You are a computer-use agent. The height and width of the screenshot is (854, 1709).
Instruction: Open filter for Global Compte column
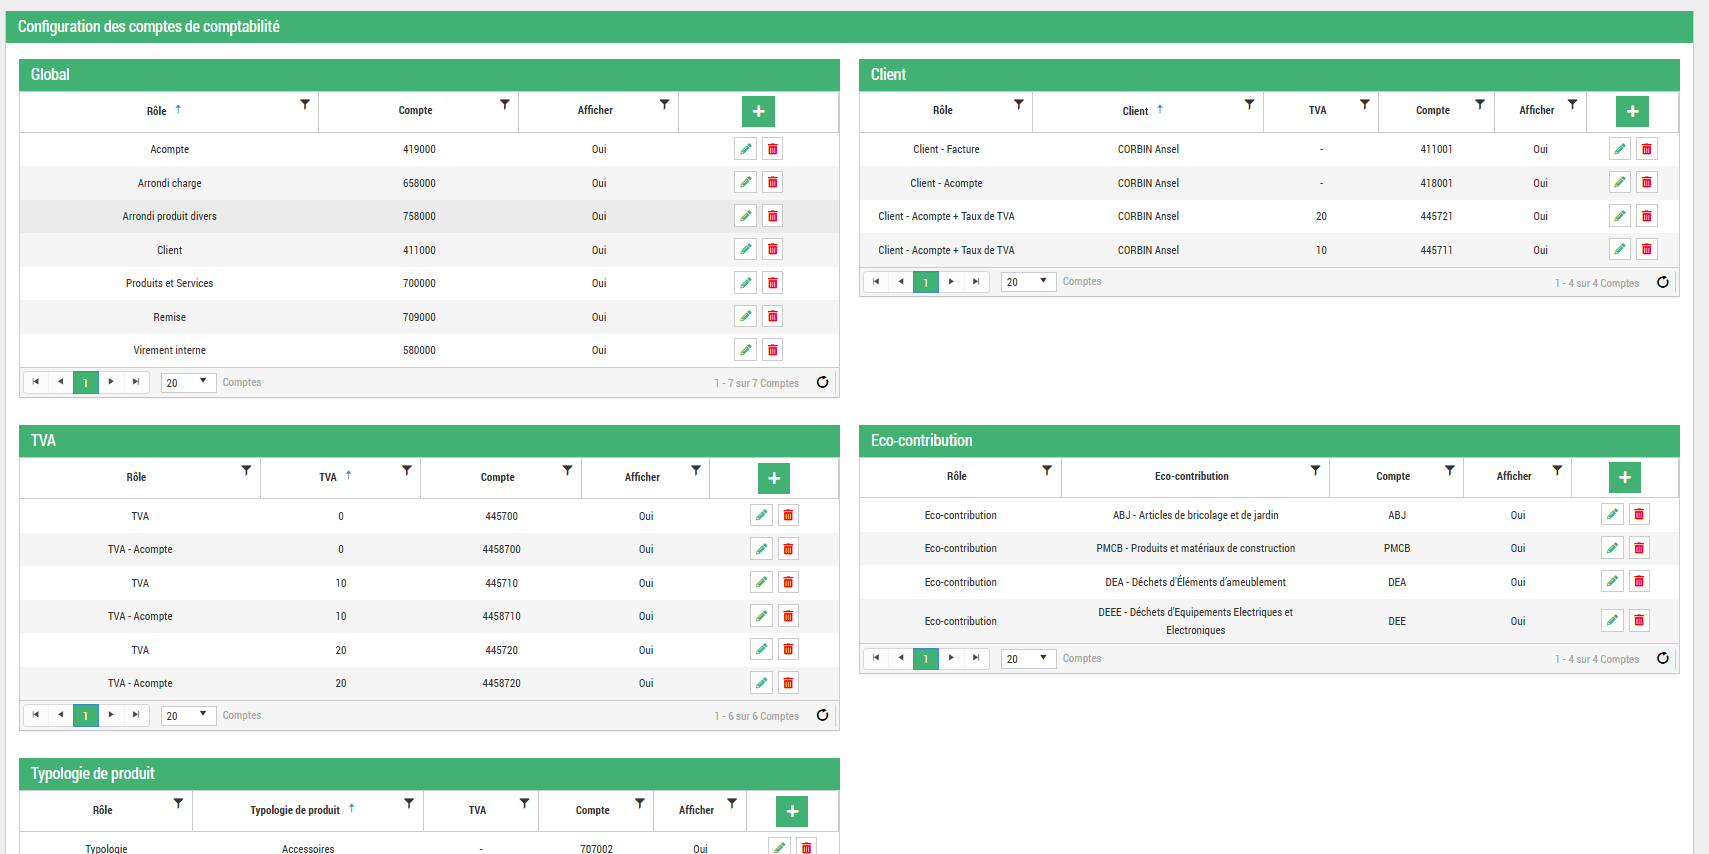tap(504, 104)
